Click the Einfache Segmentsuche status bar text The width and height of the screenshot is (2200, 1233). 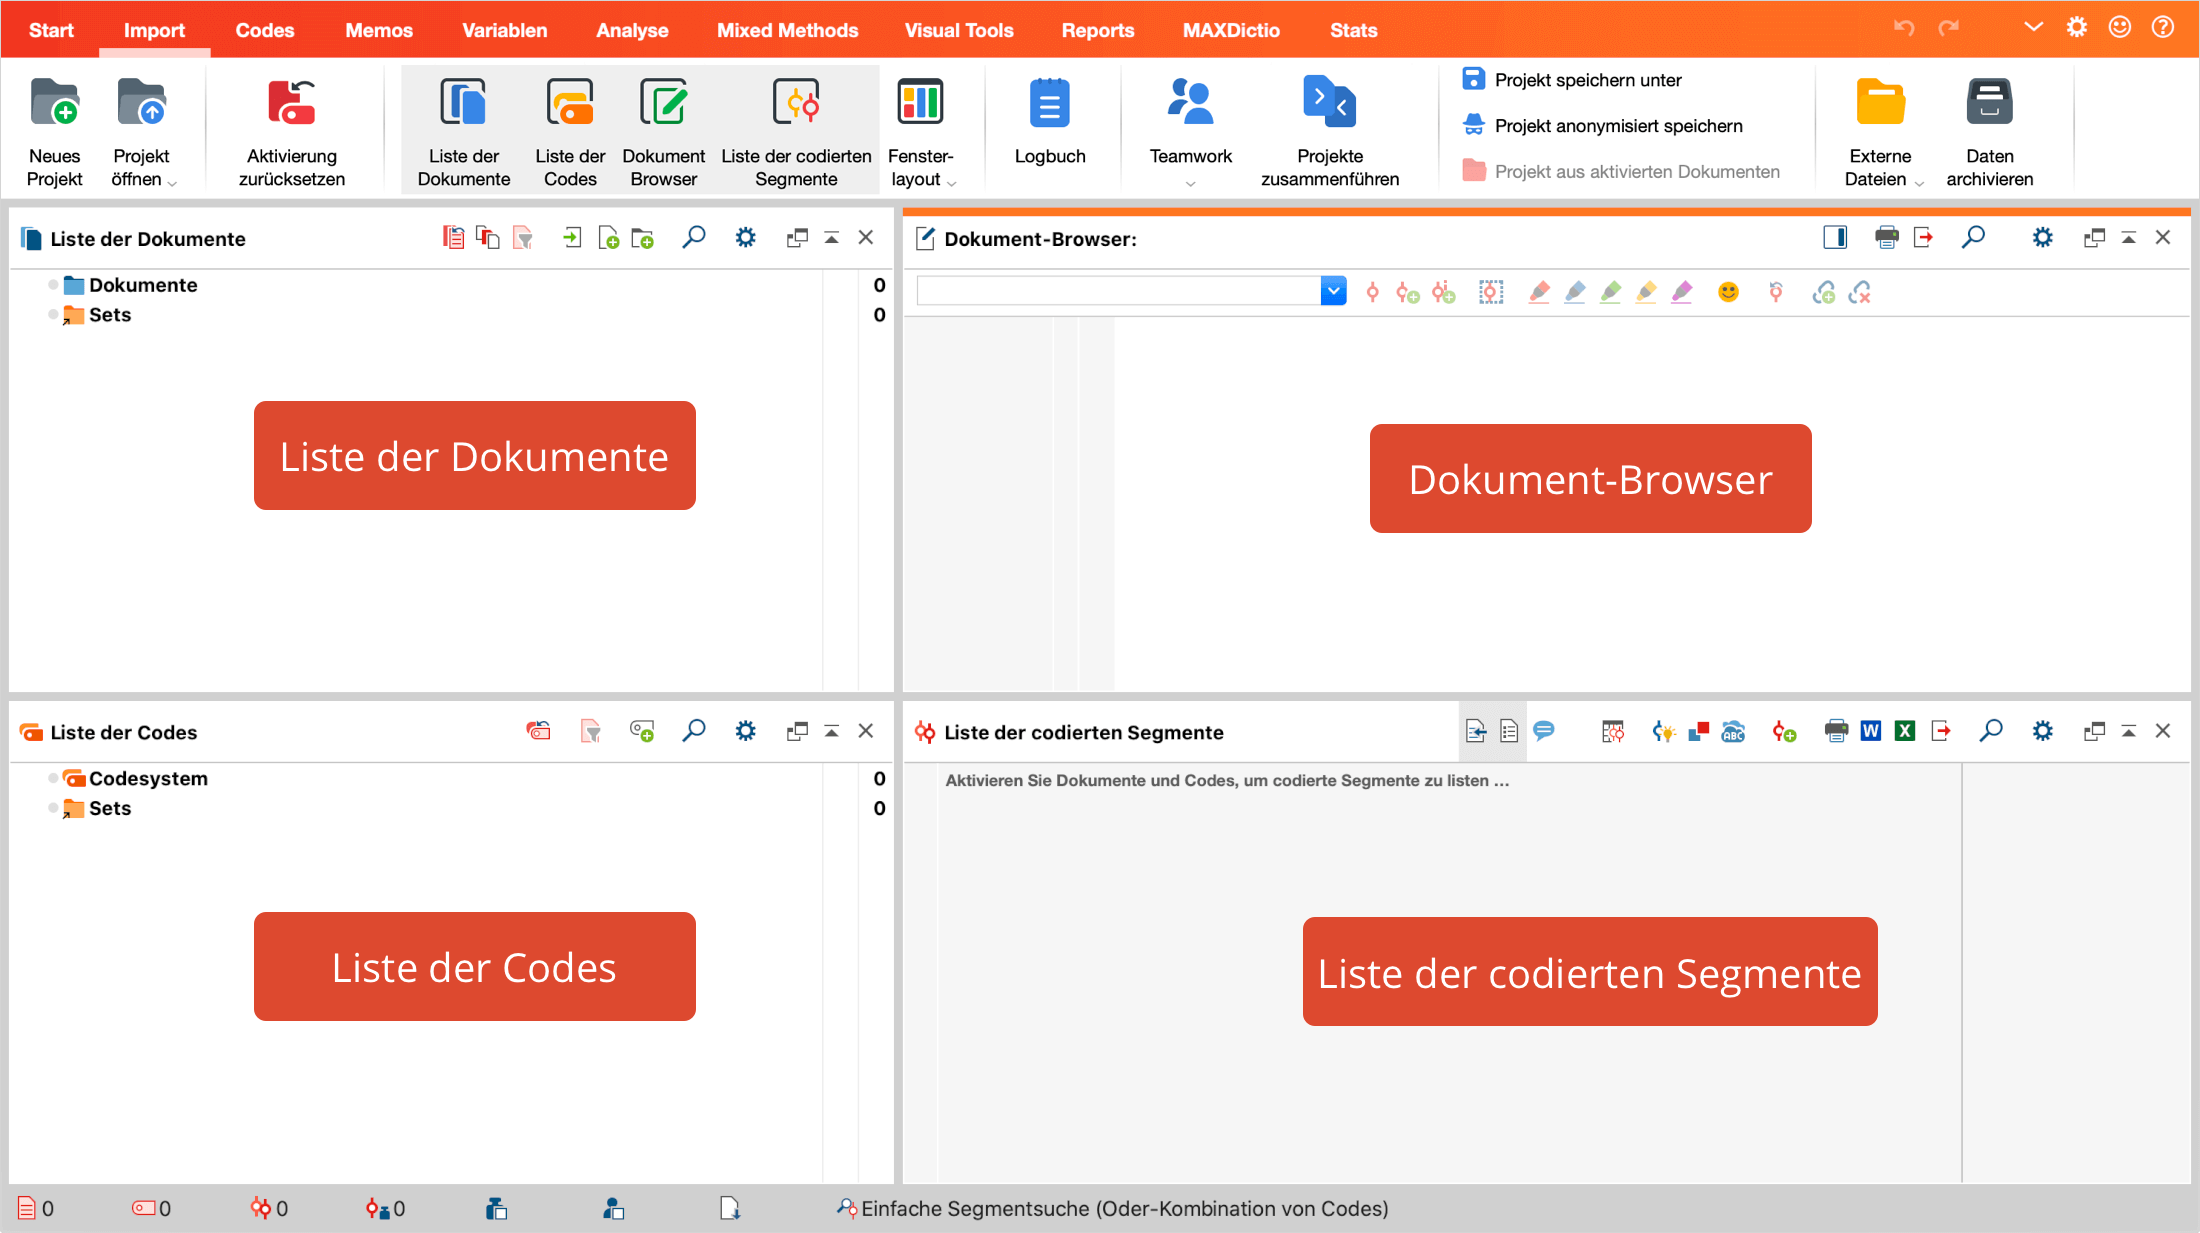1124,1208
